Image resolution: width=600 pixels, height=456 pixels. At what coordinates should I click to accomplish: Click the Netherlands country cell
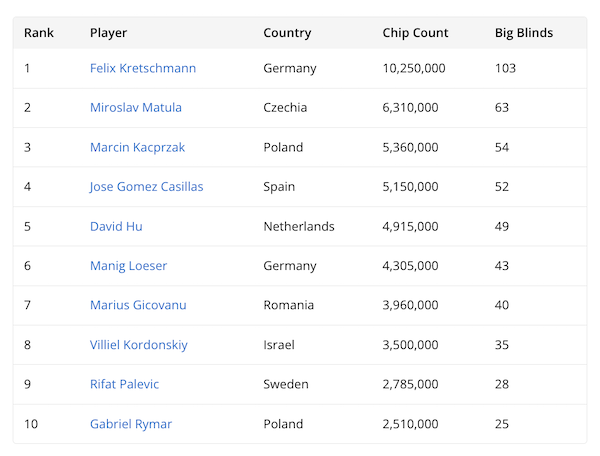(x=299, y=226)
